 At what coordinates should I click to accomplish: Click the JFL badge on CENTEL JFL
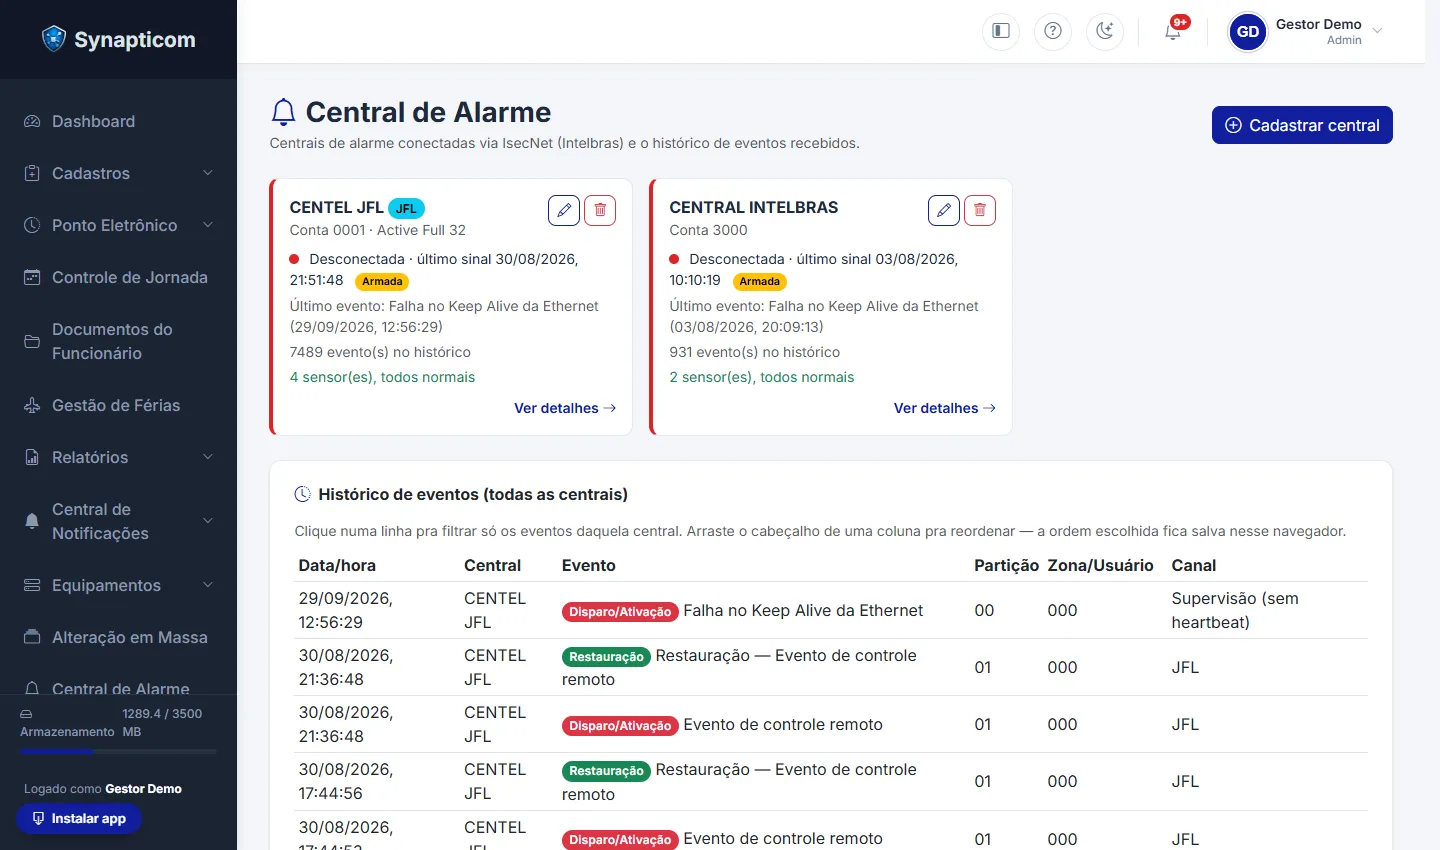(x=406, y=208)
